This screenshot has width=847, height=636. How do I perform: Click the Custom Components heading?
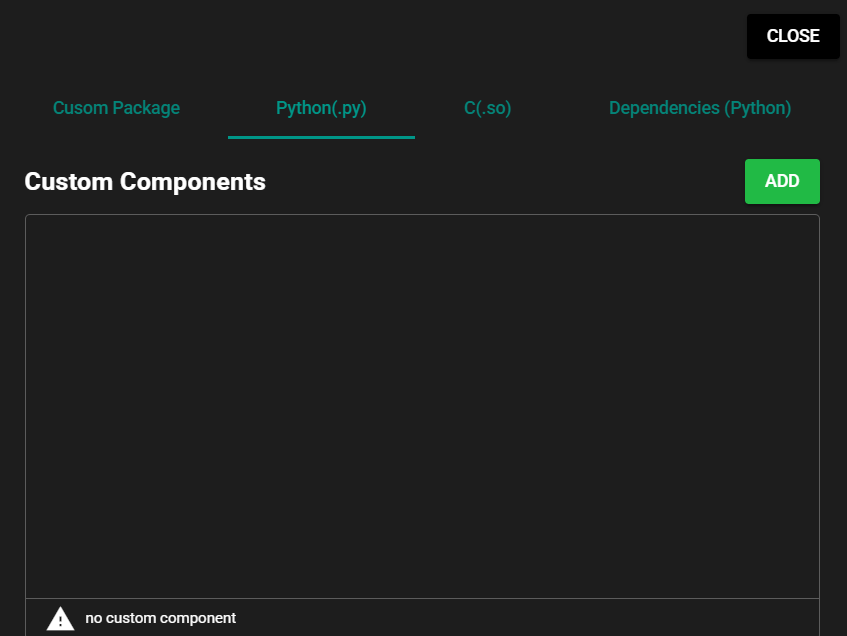pos(145,181)
